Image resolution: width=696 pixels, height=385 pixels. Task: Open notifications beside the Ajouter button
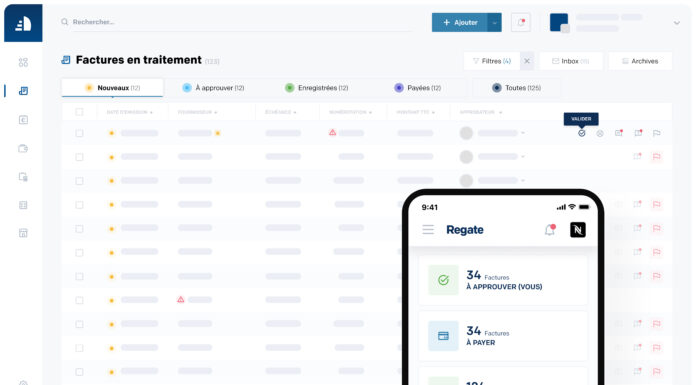pos(521,22)
